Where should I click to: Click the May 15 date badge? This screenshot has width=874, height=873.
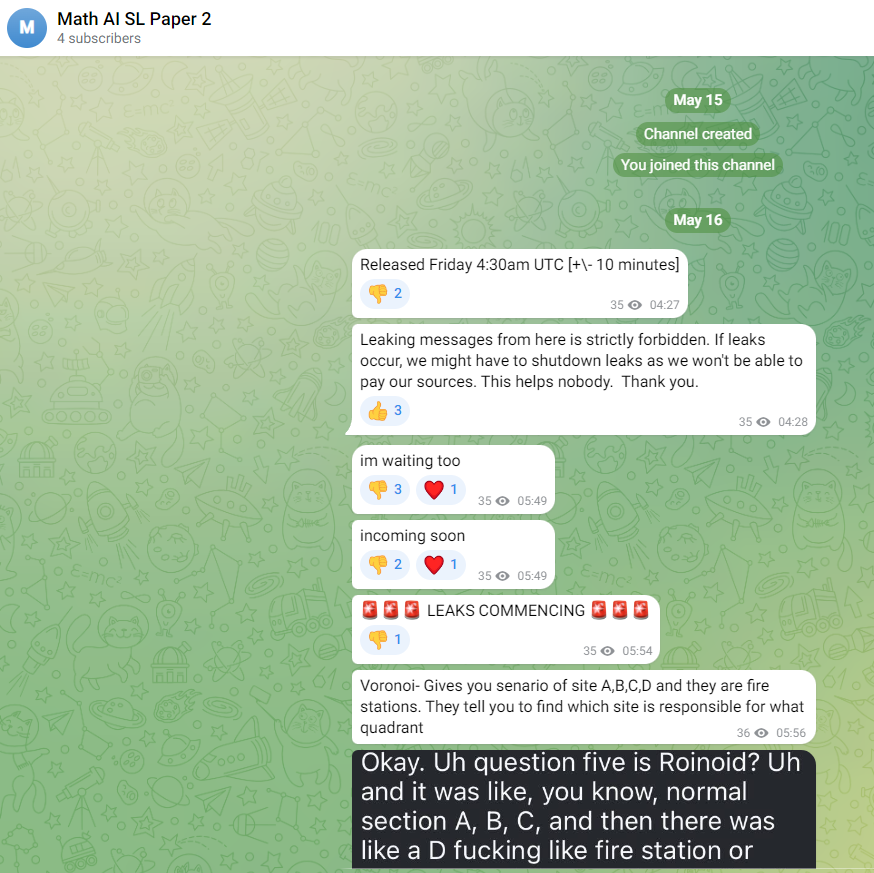(x=698, y=100)
